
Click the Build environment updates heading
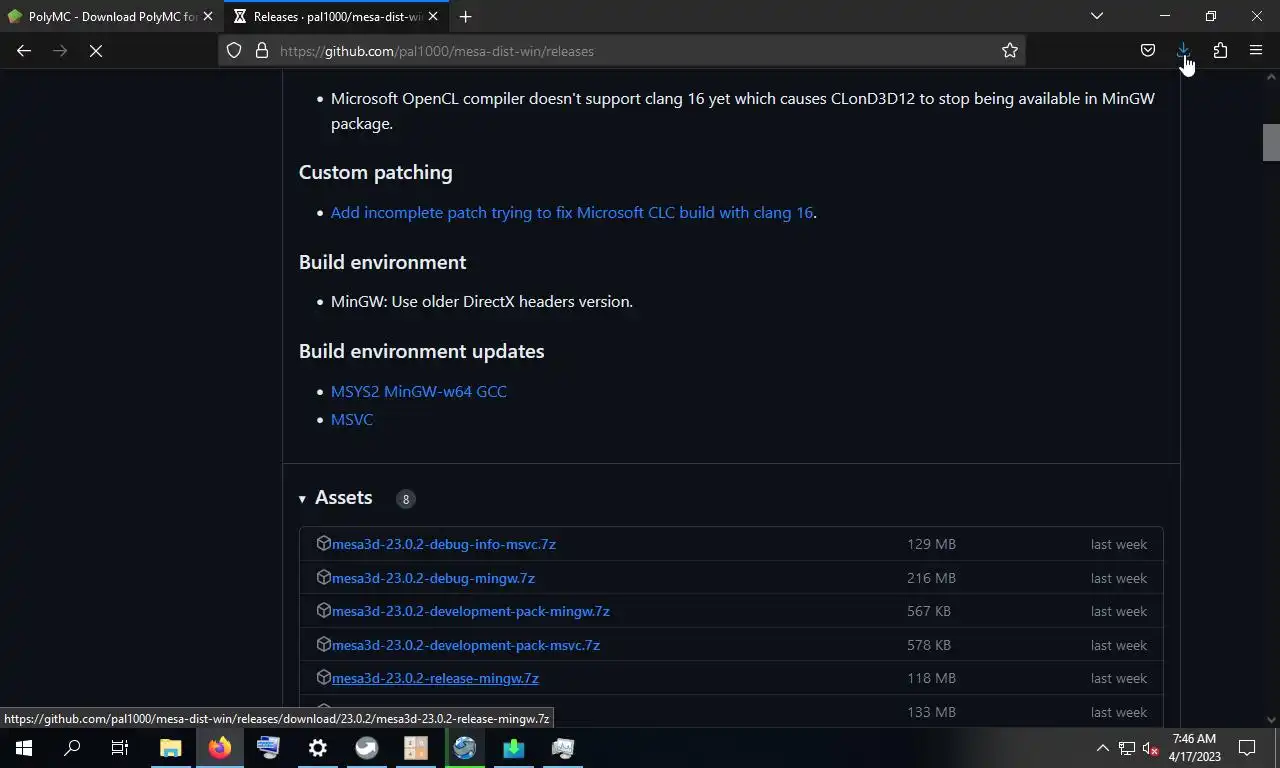point(421,351)
